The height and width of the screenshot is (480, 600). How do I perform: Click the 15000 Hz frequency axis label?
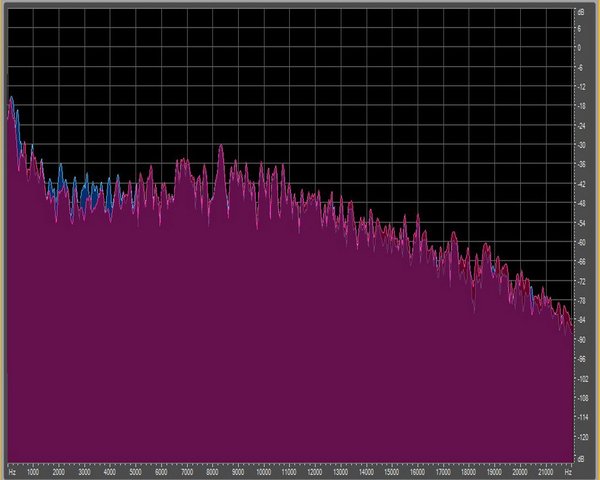click(x=392, y=472)
